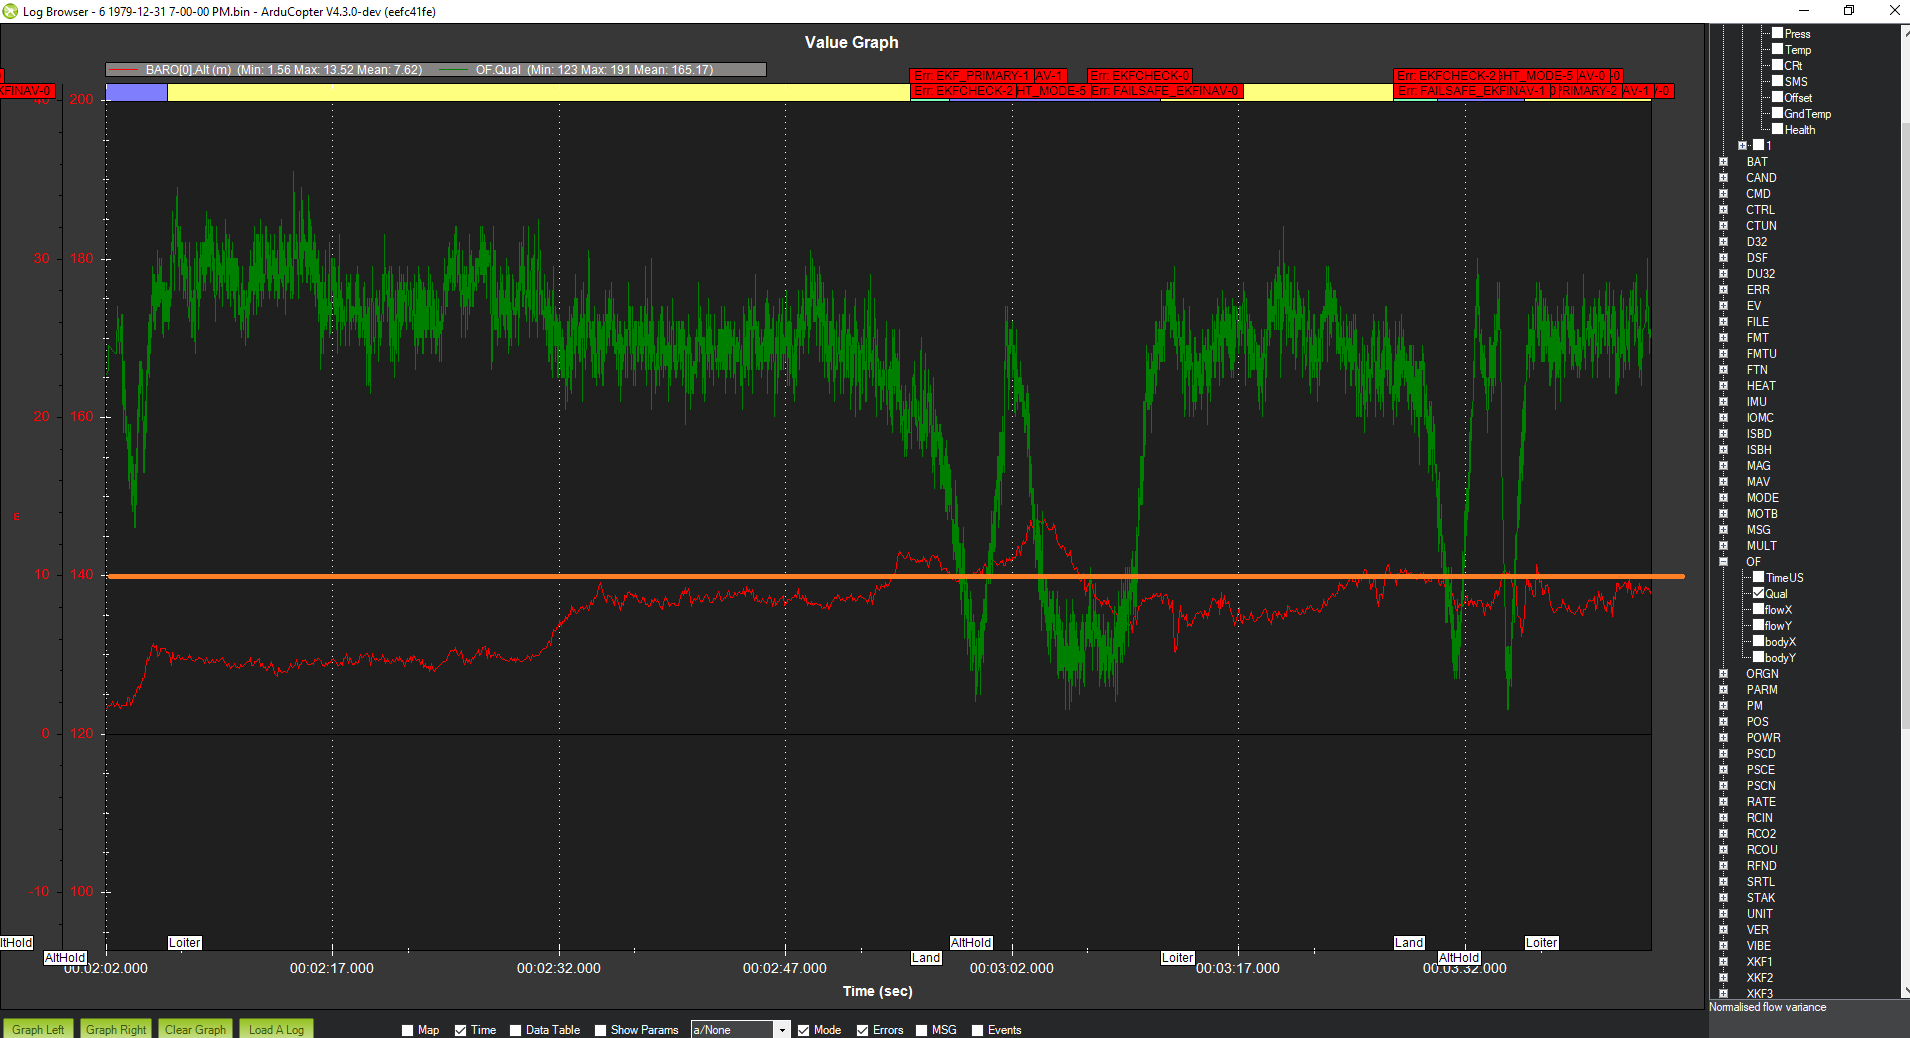1910x1038 pixels.
Task: Click Err: EKF_PRIMARY-1 error marker
Action: (x=971, y=76)
